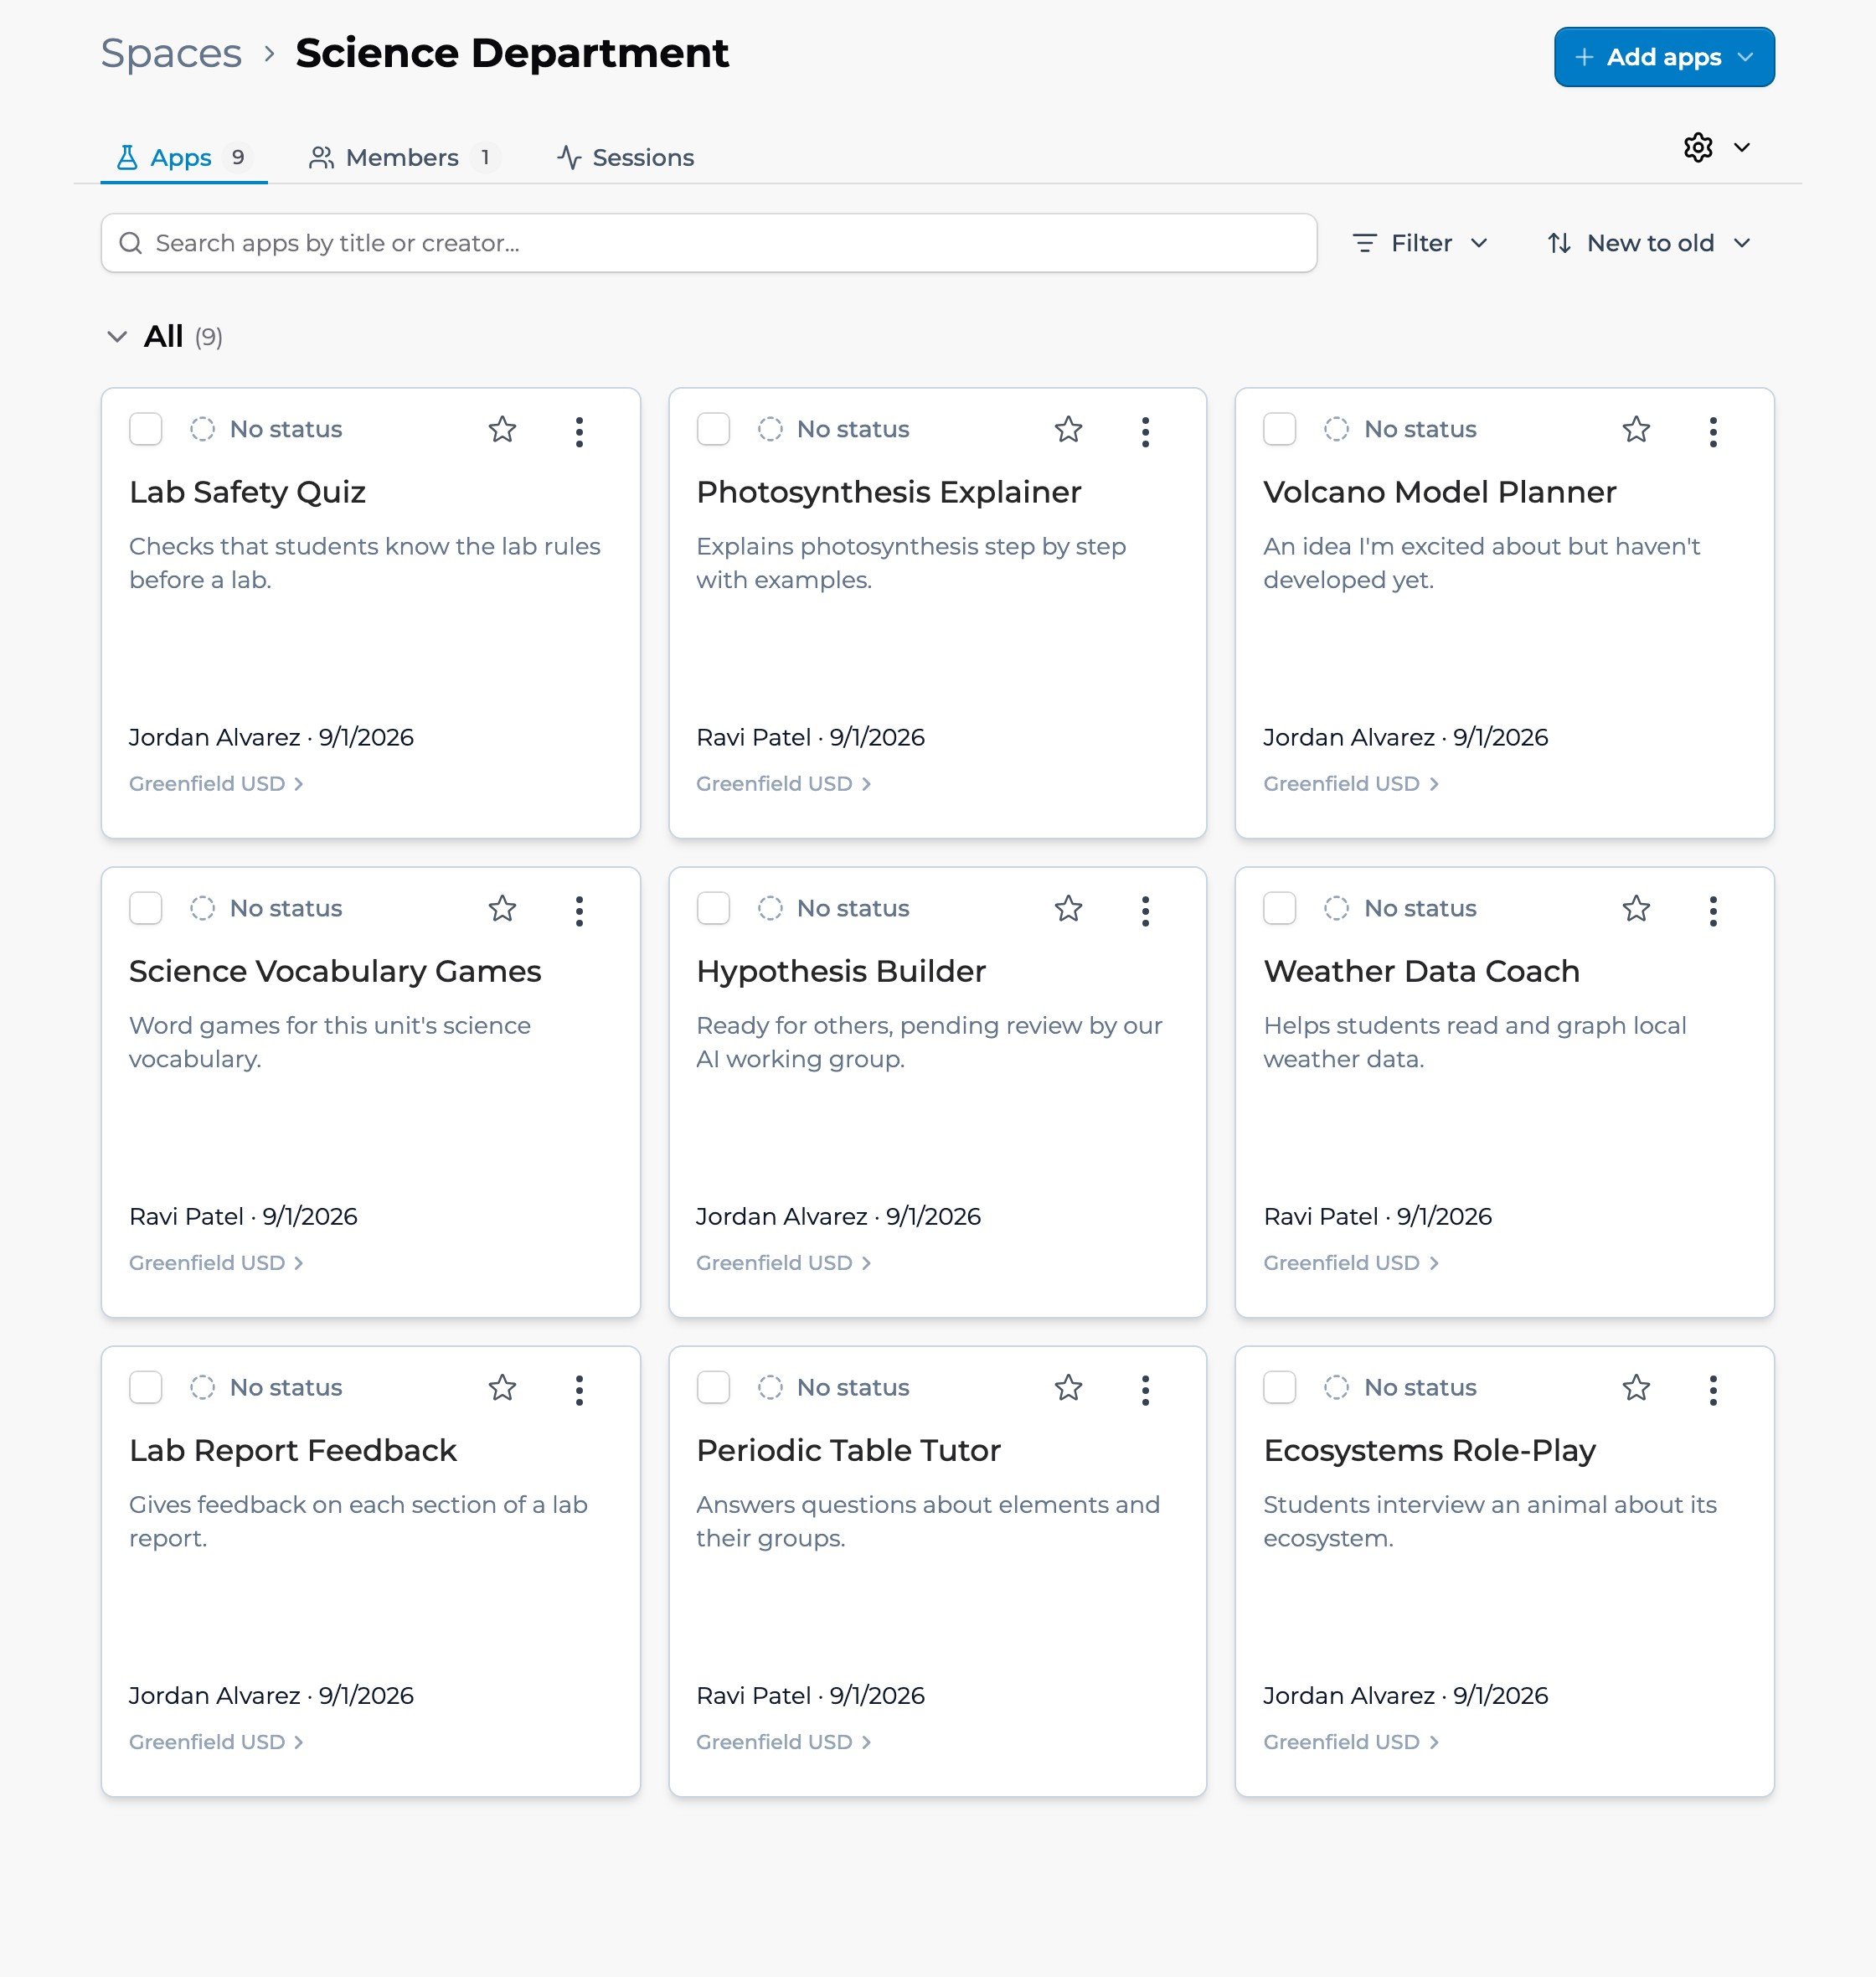Check the Photosynthesis Explainer card
This screenshot has width=1876, height=1977.
[713, 429]
